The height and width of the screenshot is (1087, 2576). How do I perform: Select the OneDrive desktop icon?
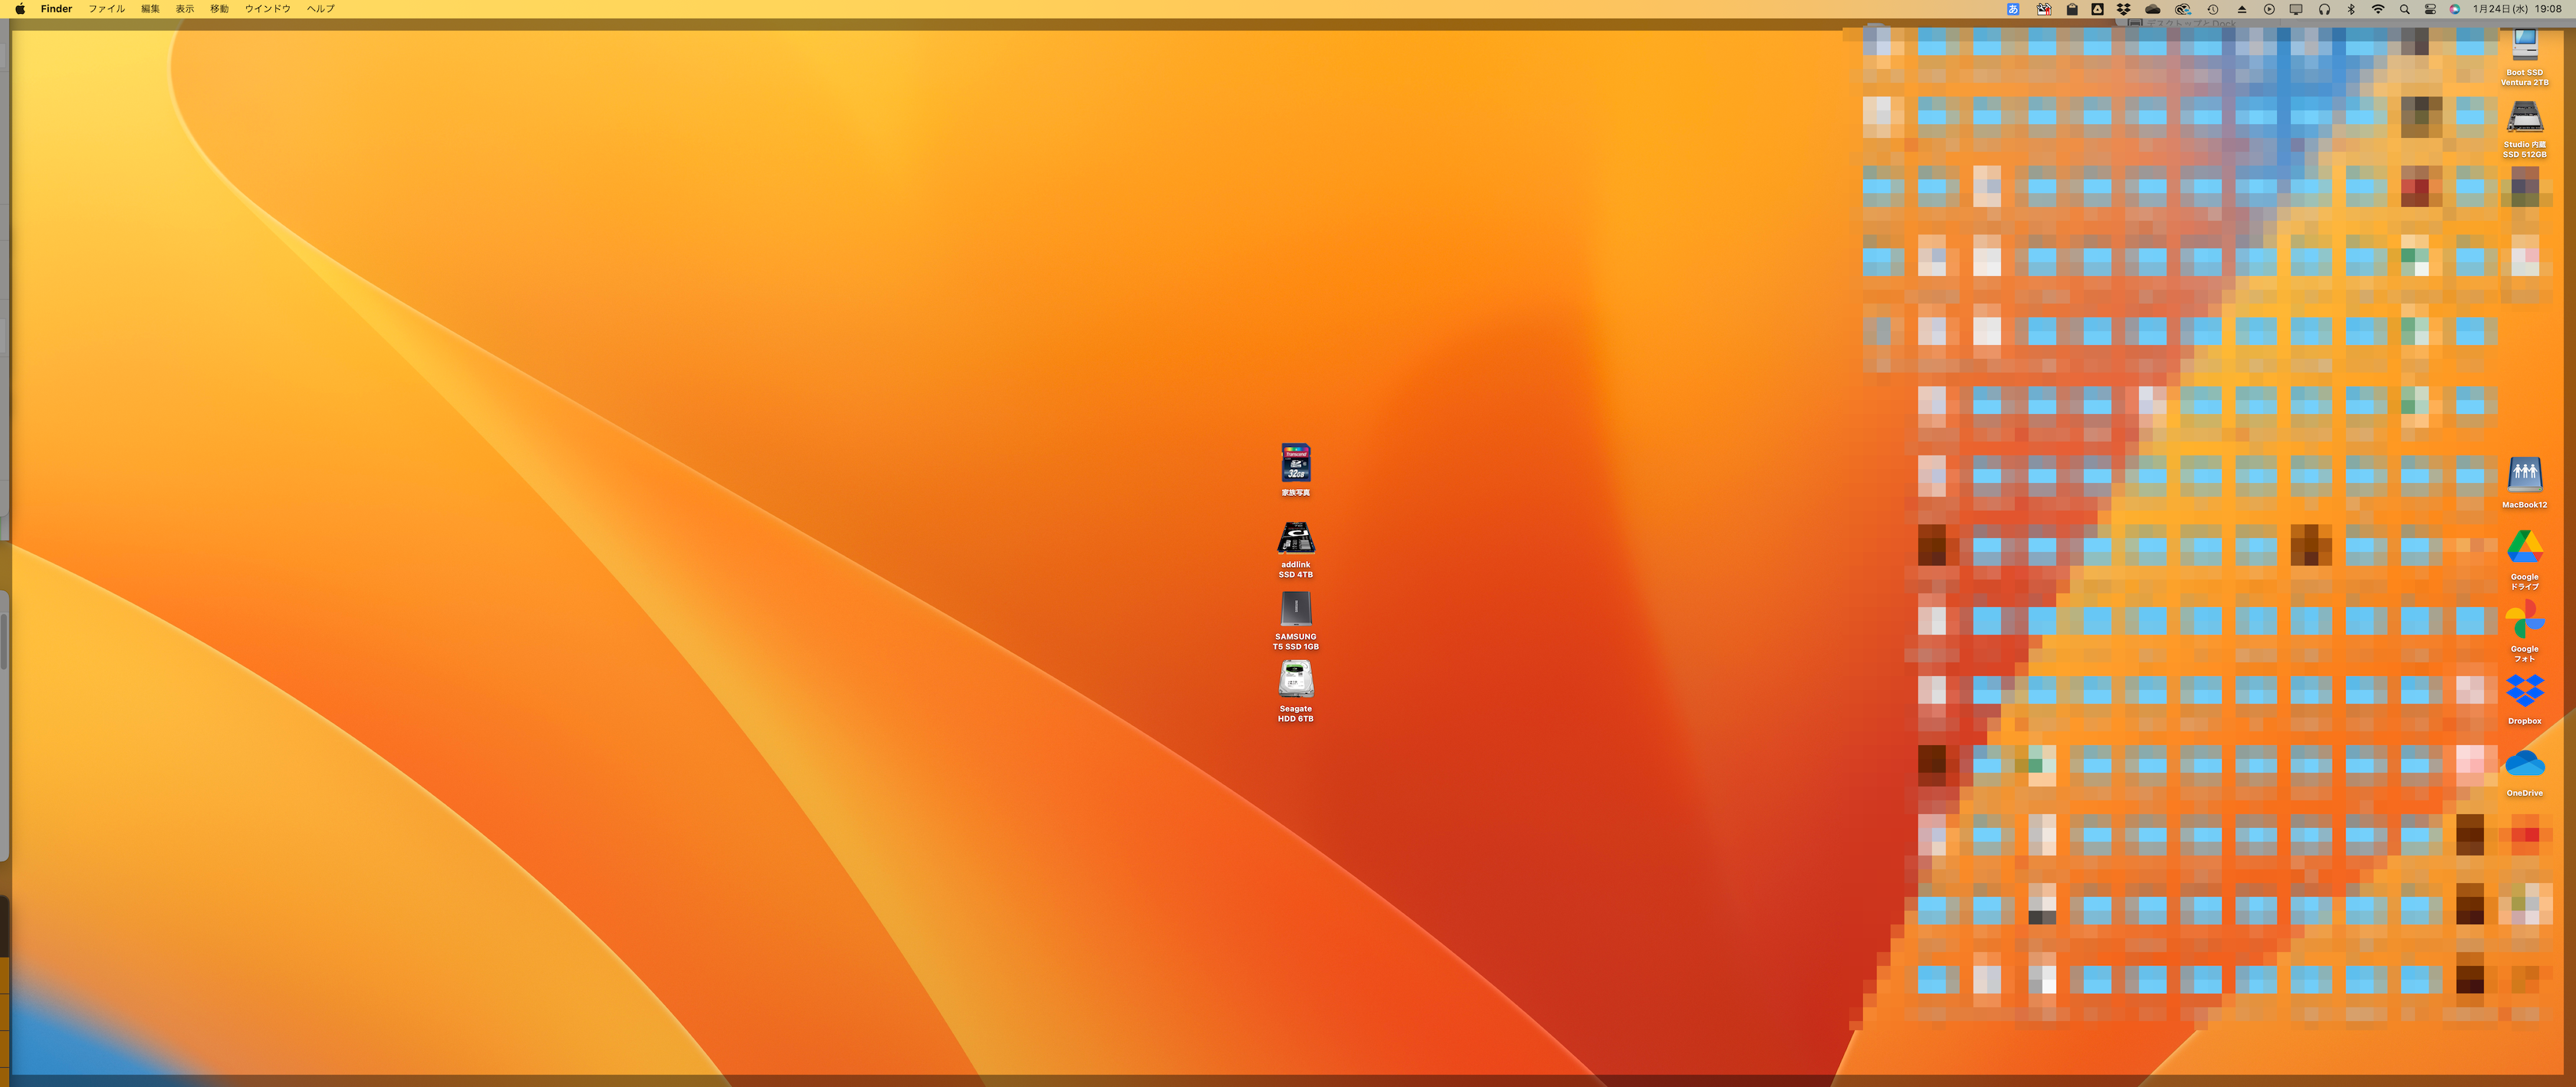tap(2524, 764)
